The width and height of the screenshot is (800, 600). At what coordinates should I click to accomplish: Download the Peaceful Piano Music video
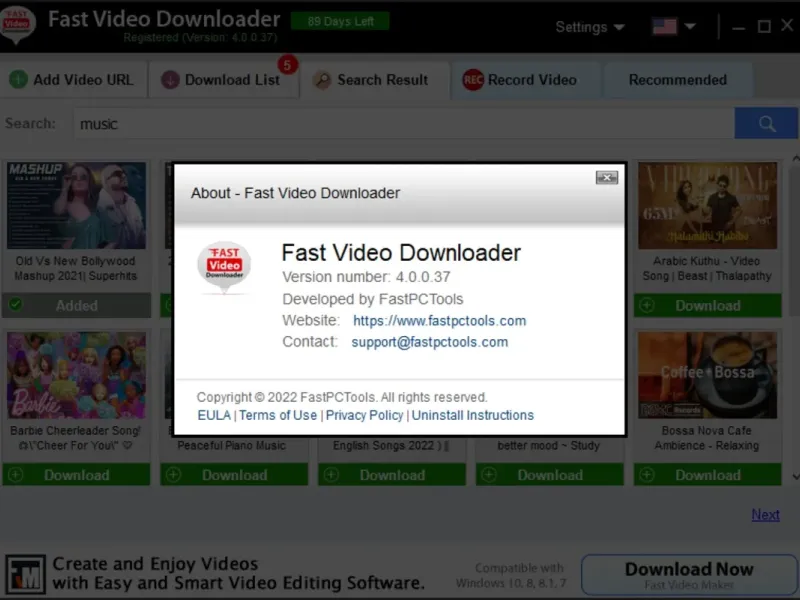234,475
